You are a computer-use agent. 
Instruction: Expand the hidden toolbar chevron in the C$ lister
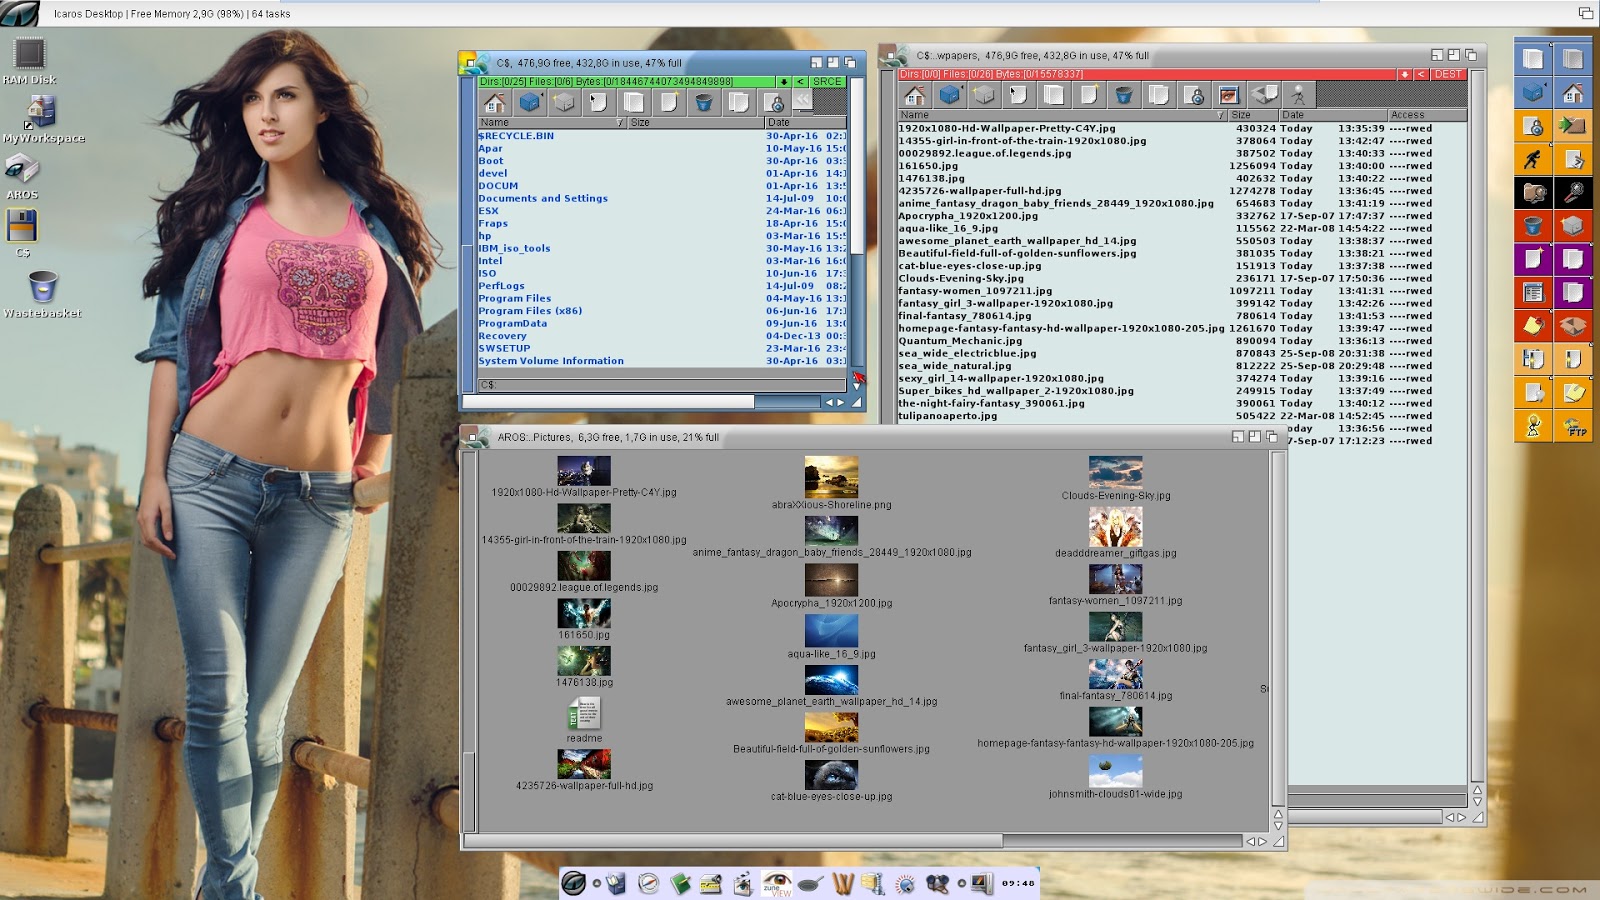(802, 102)
